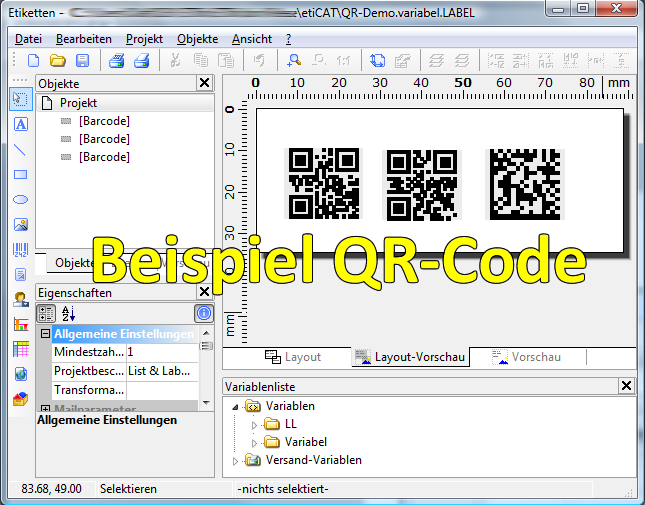
Task: Open the Objekte menu
Action: (x=197, y=39)
